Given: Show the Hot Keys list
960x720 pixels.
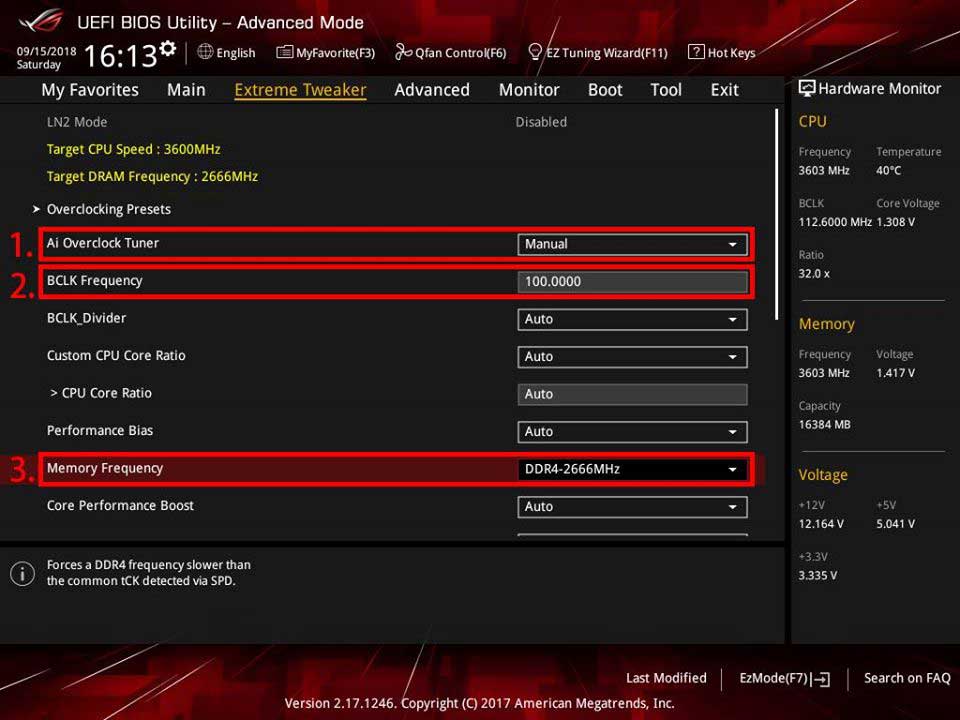Looking at the screenshot, I should [722, 53].
